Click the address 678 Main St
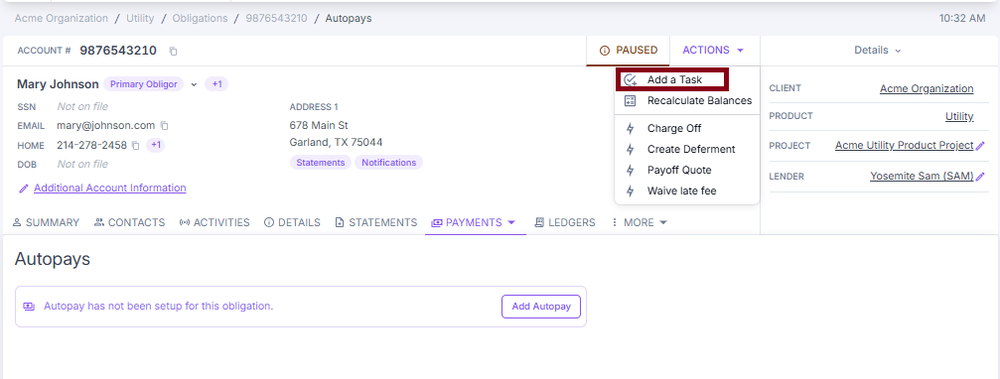 (319, 126)
